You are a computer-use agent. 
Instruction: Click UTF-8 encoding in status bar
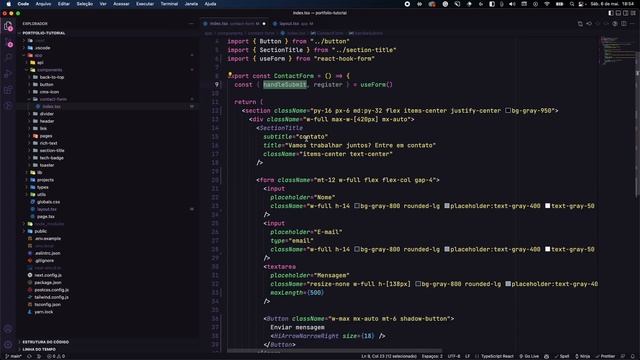(x=454, y=356)
